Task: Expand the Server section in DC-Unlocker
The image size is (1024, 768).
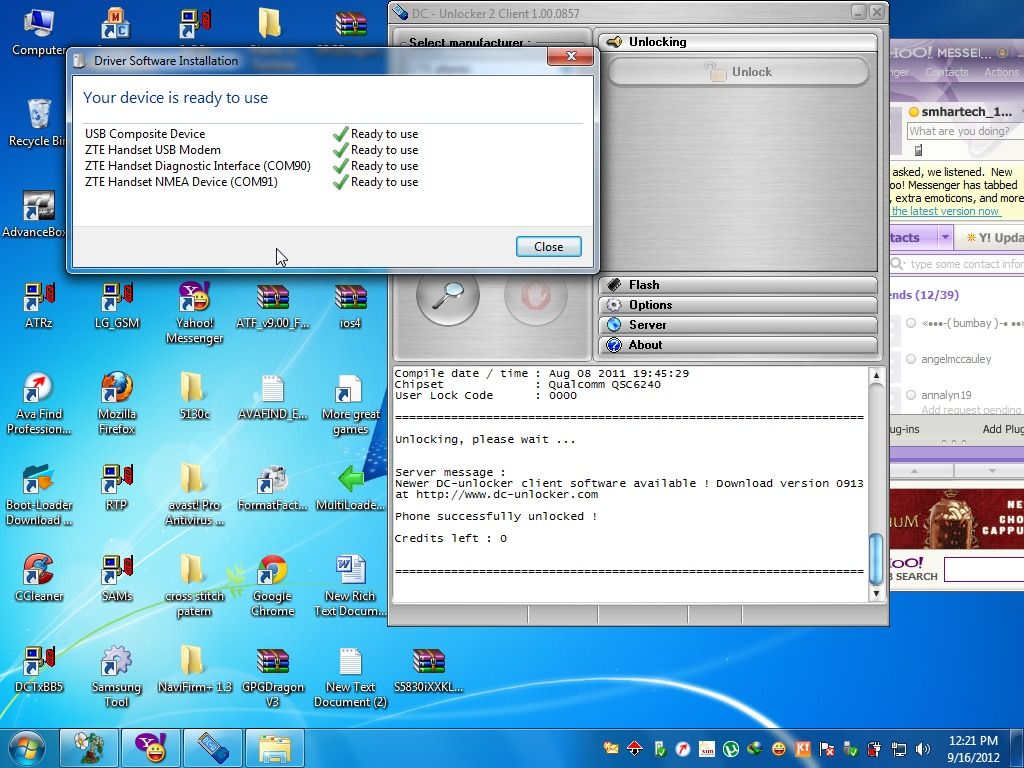Action: point(738,325)
